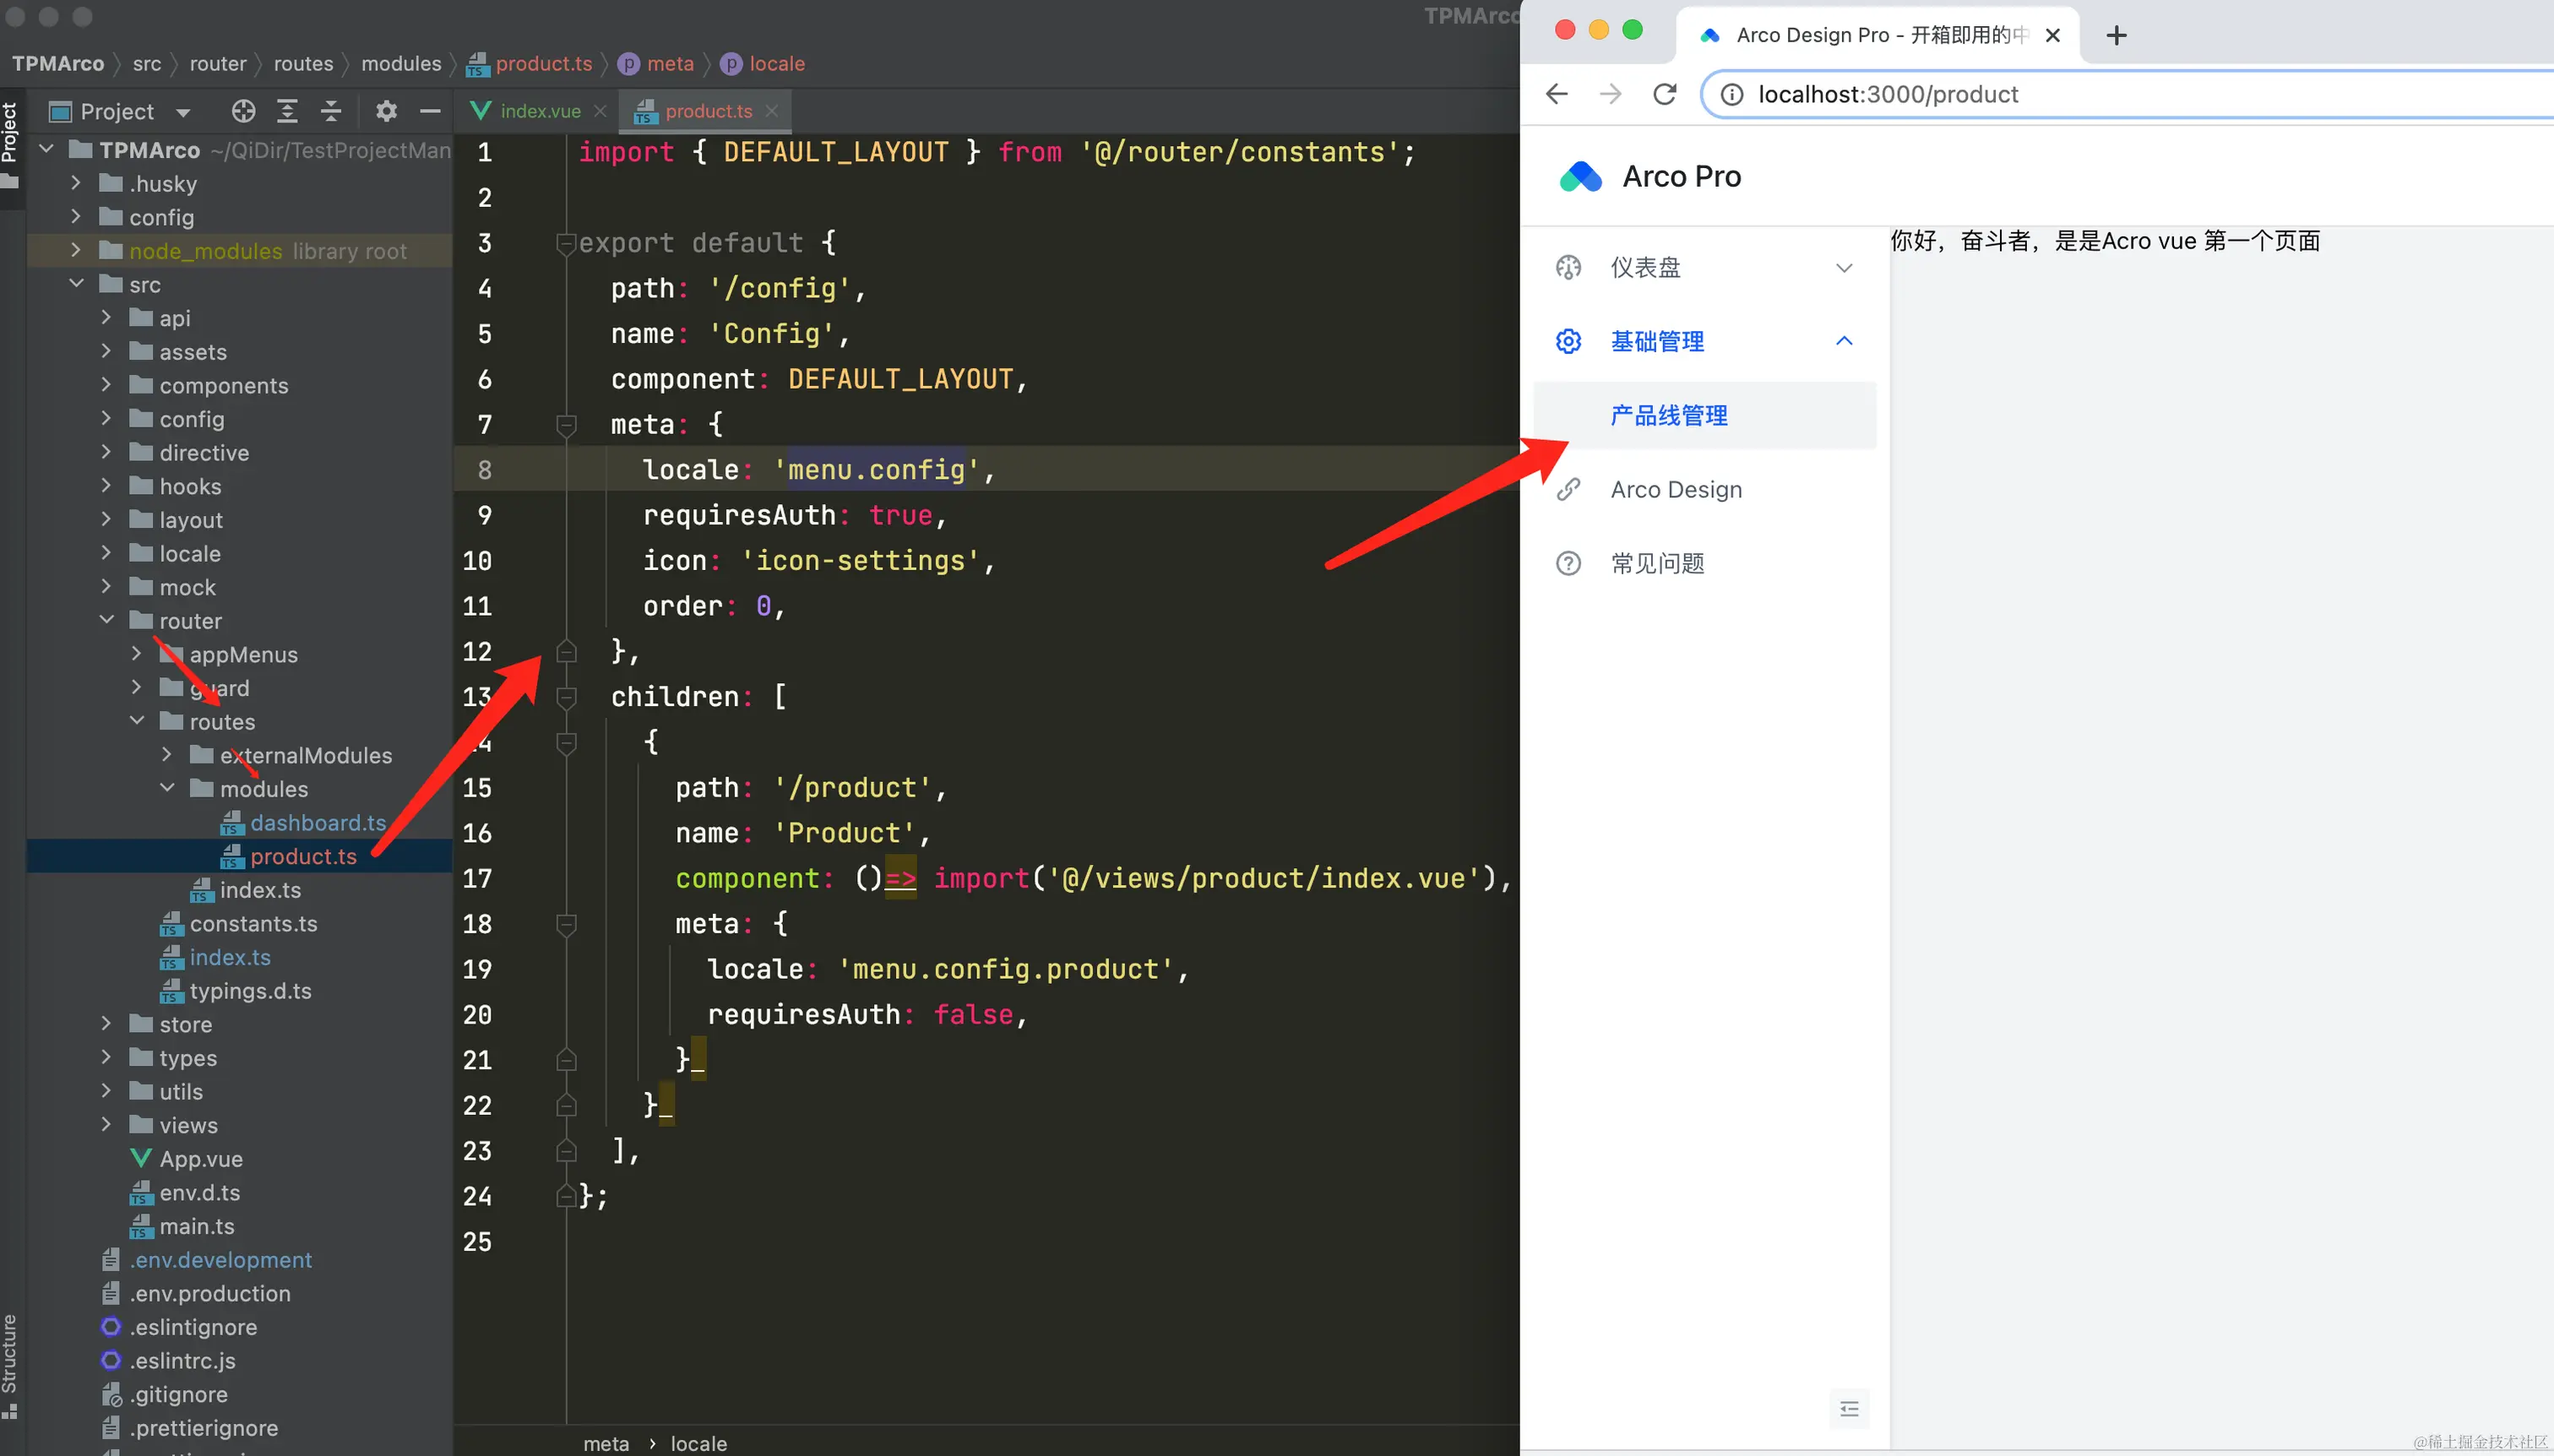The width and height of the screenshot is (2554, 1456).
Task: Expand the views folder in tree
Action: [107, 1125]
